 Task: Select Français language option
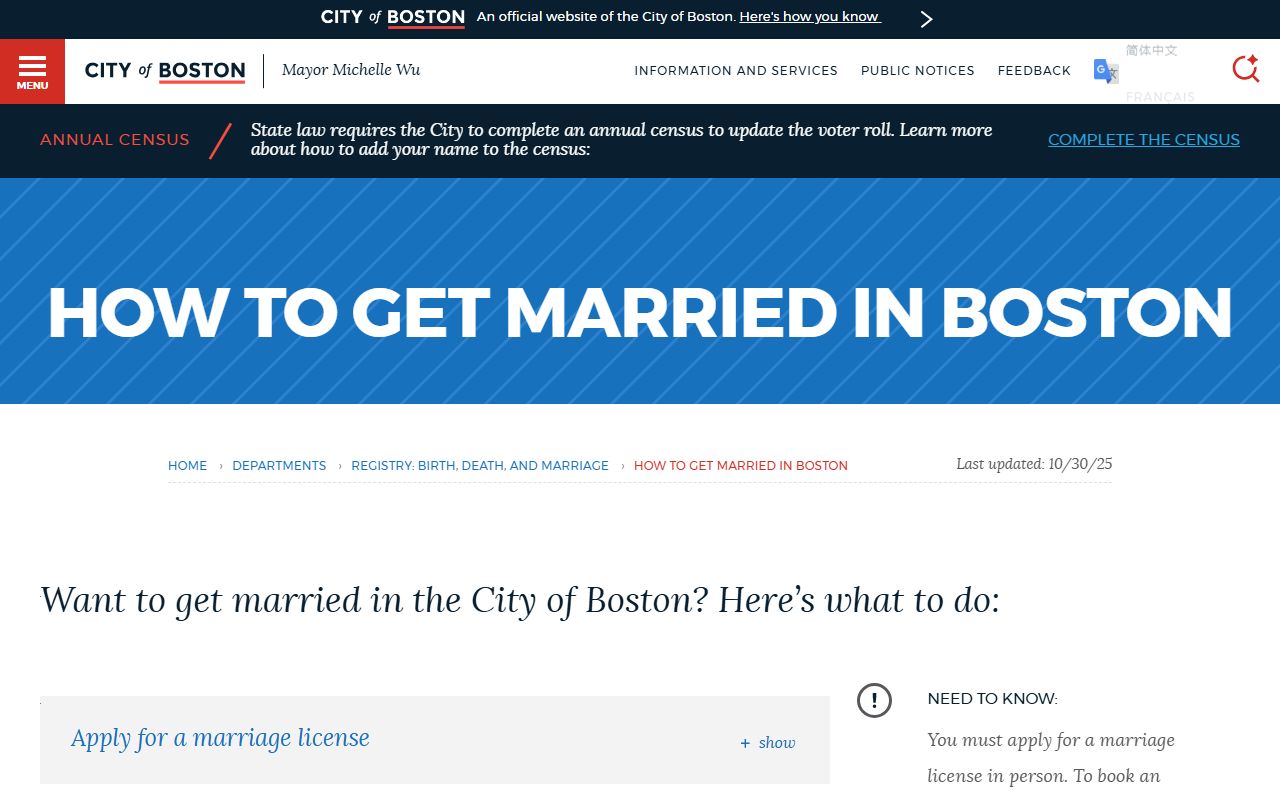click(1160, 97)
